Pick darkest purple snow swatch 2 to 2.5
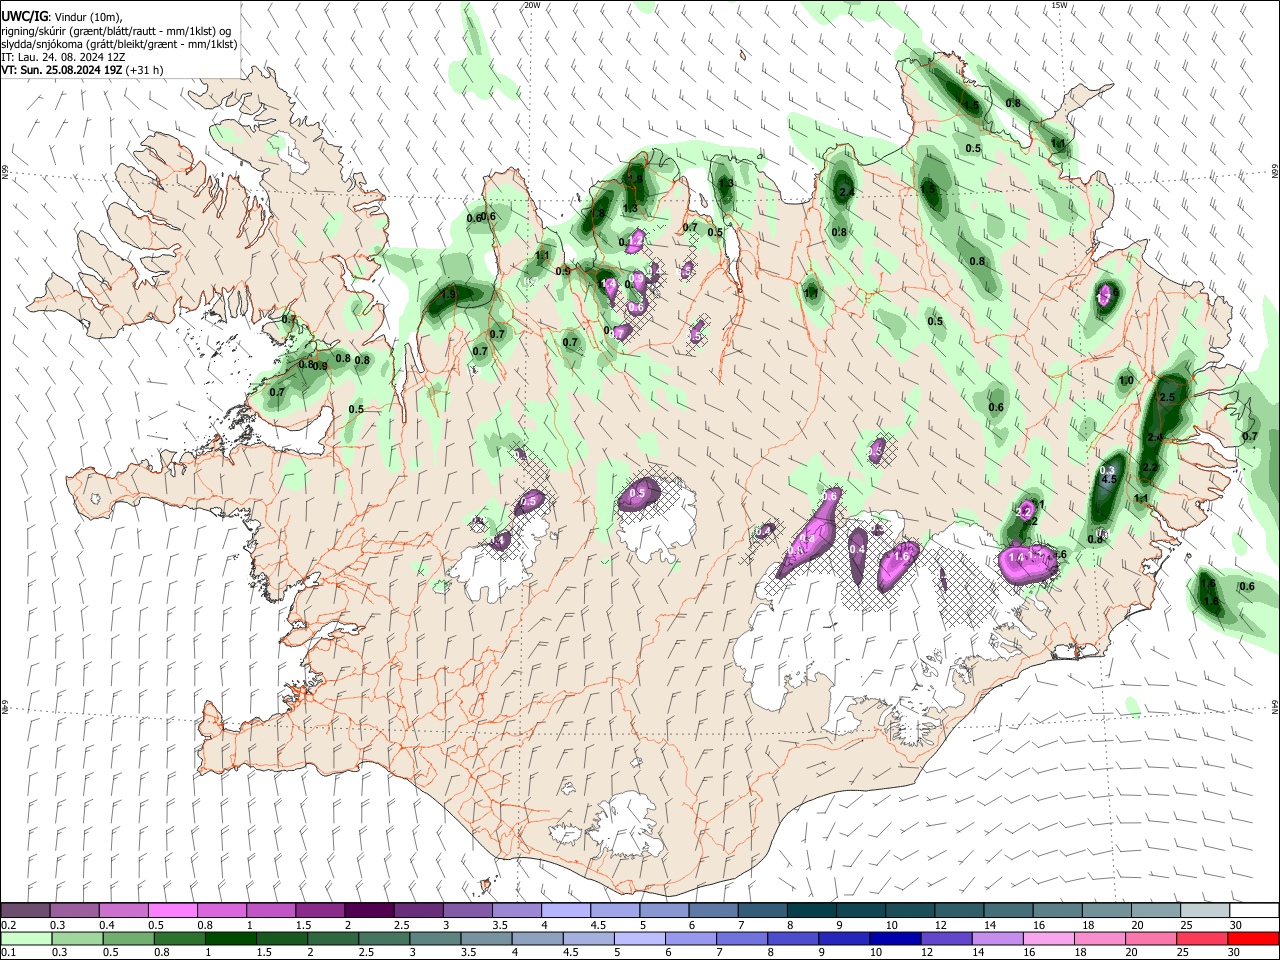Image resolution: width=1280 pixels, height=960 pixels. pyautogui.click(x=368, y=911)
